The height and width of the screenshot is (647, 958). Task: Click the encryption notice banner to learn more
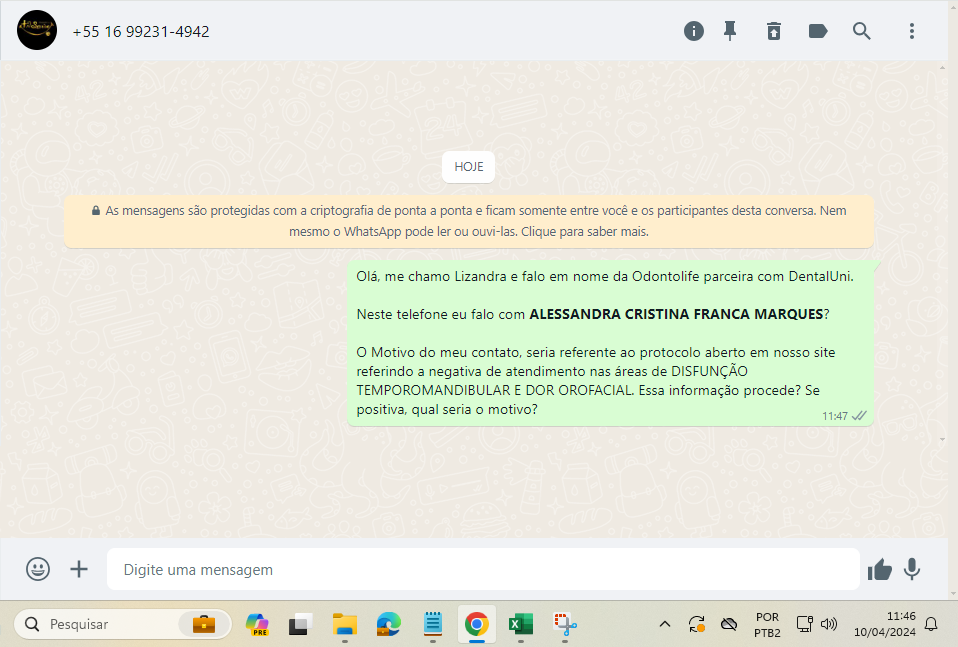469,221
